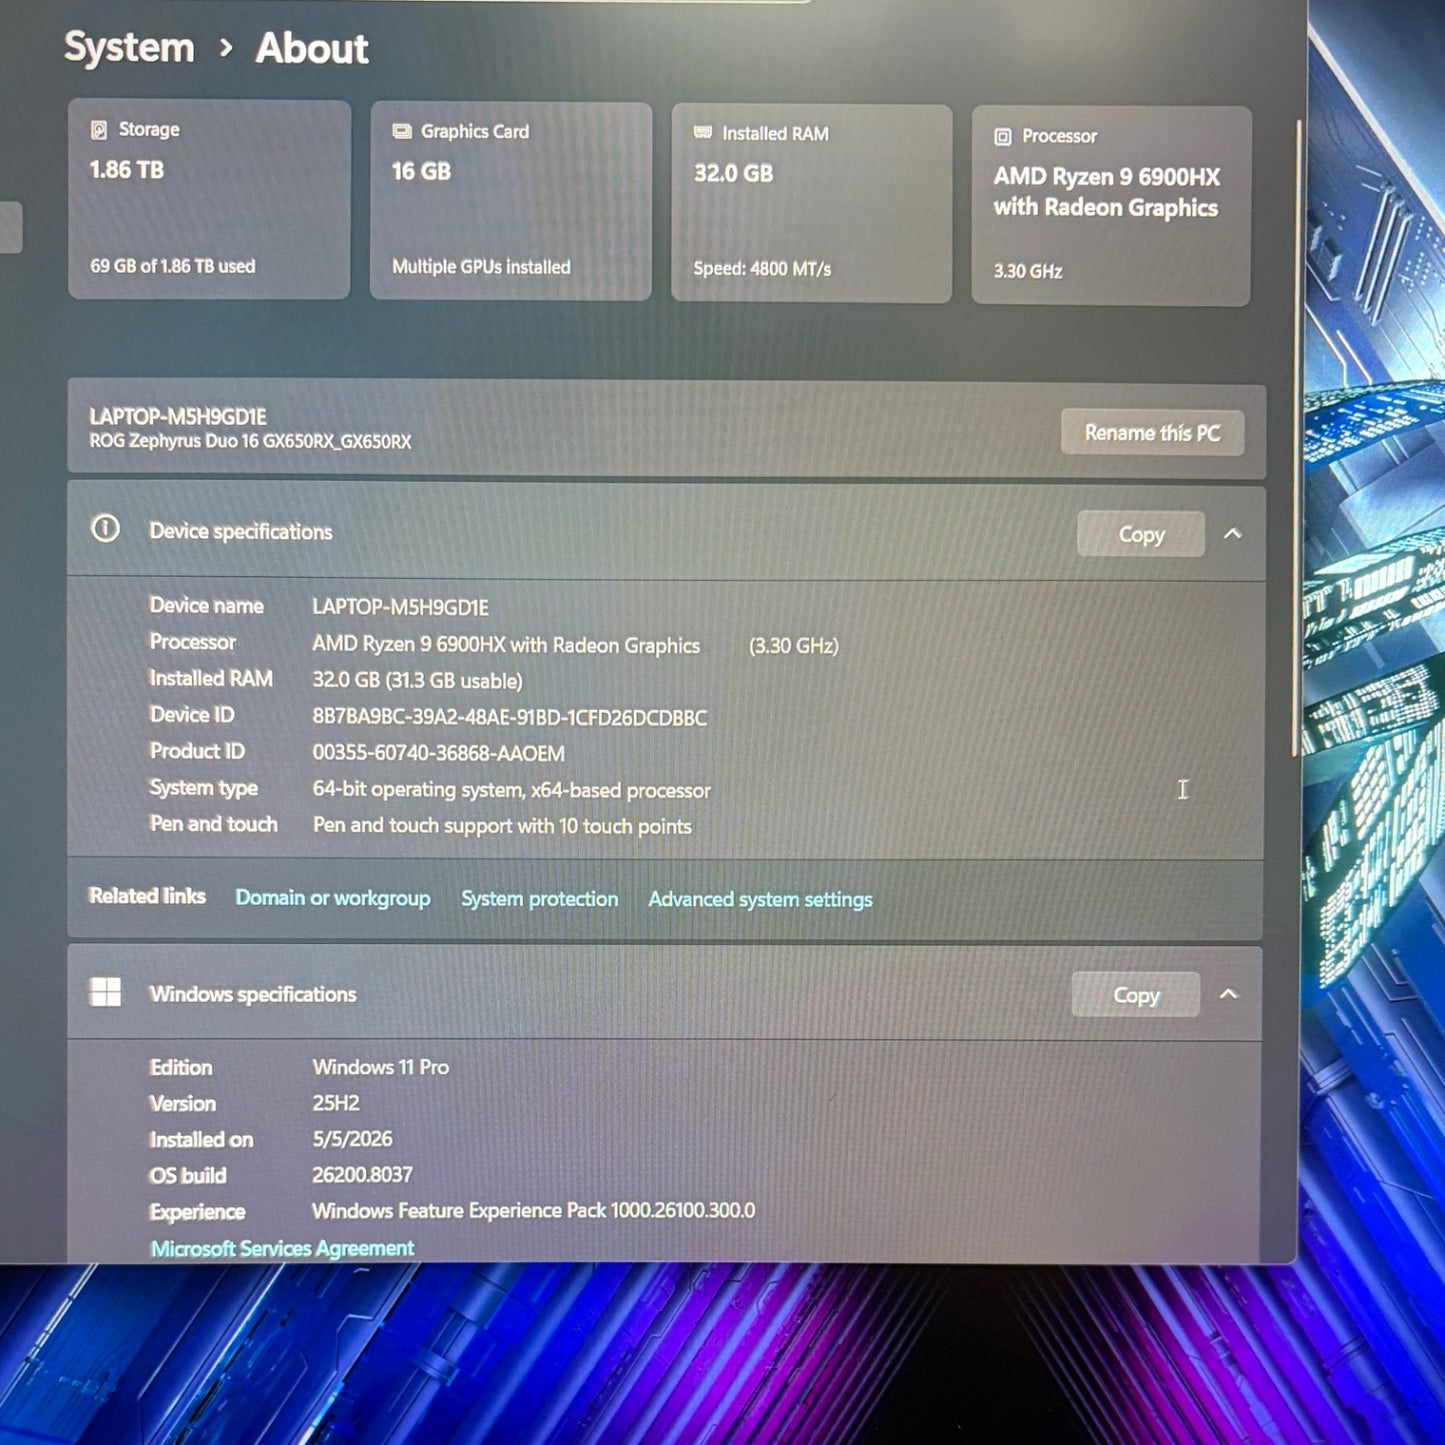1445x1445 pixels.
Task: Click the Pen and touch support value
Action: click(x=503, y=826)
